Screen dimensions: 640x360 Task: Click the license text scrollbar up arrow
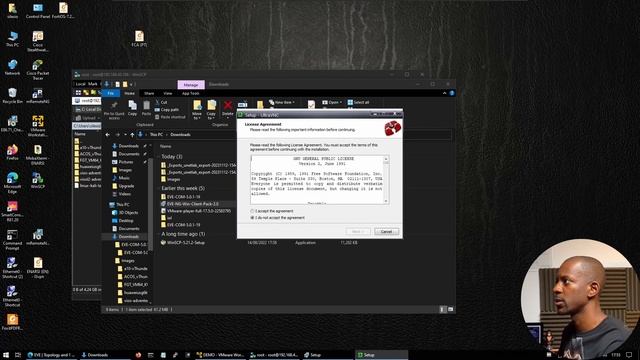tap(386, 158)
